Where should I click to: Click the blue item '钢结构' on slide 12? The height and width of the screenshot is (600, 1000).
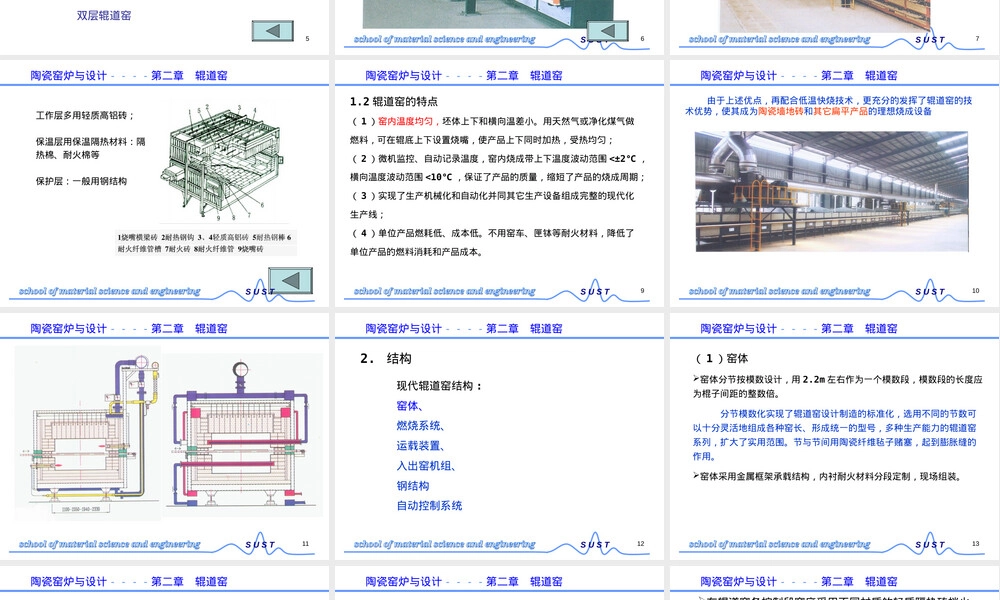(413, 485)
